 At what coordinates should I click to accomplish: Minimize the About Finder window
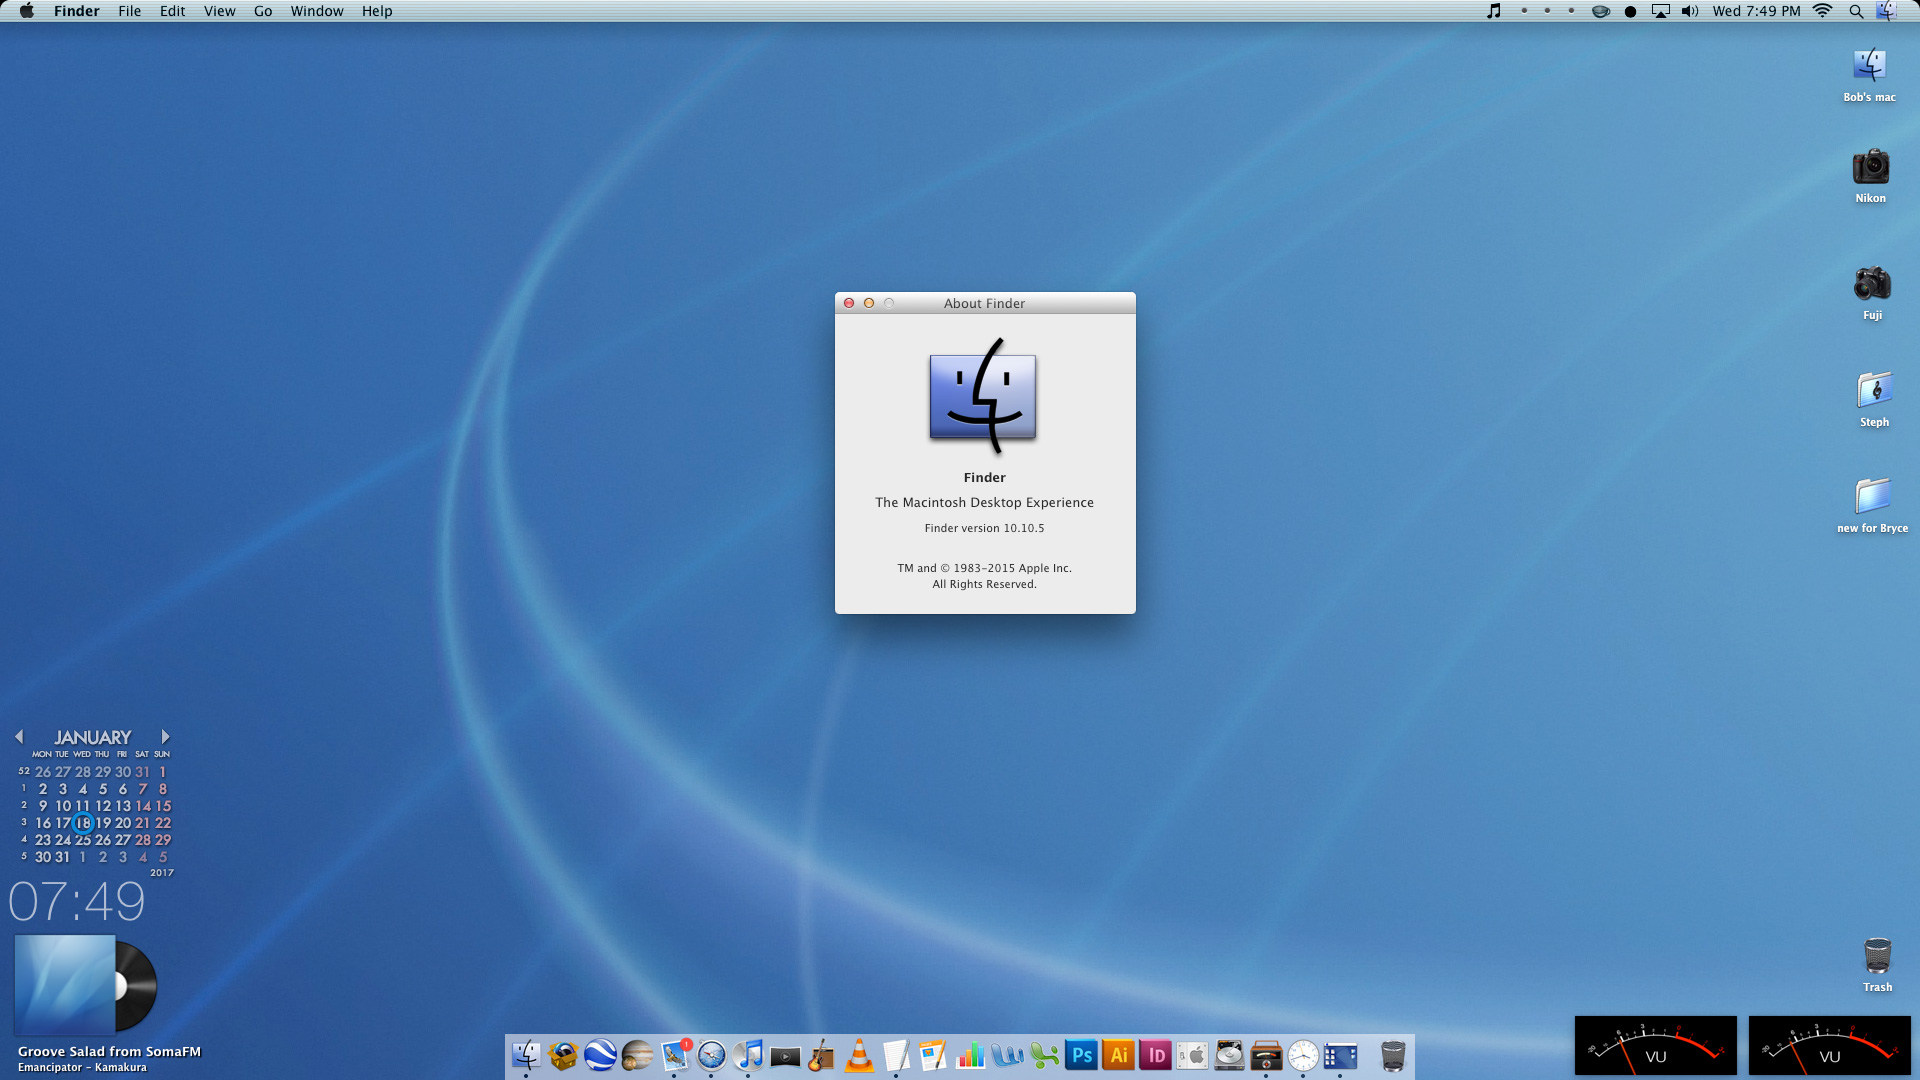[869, 303]
